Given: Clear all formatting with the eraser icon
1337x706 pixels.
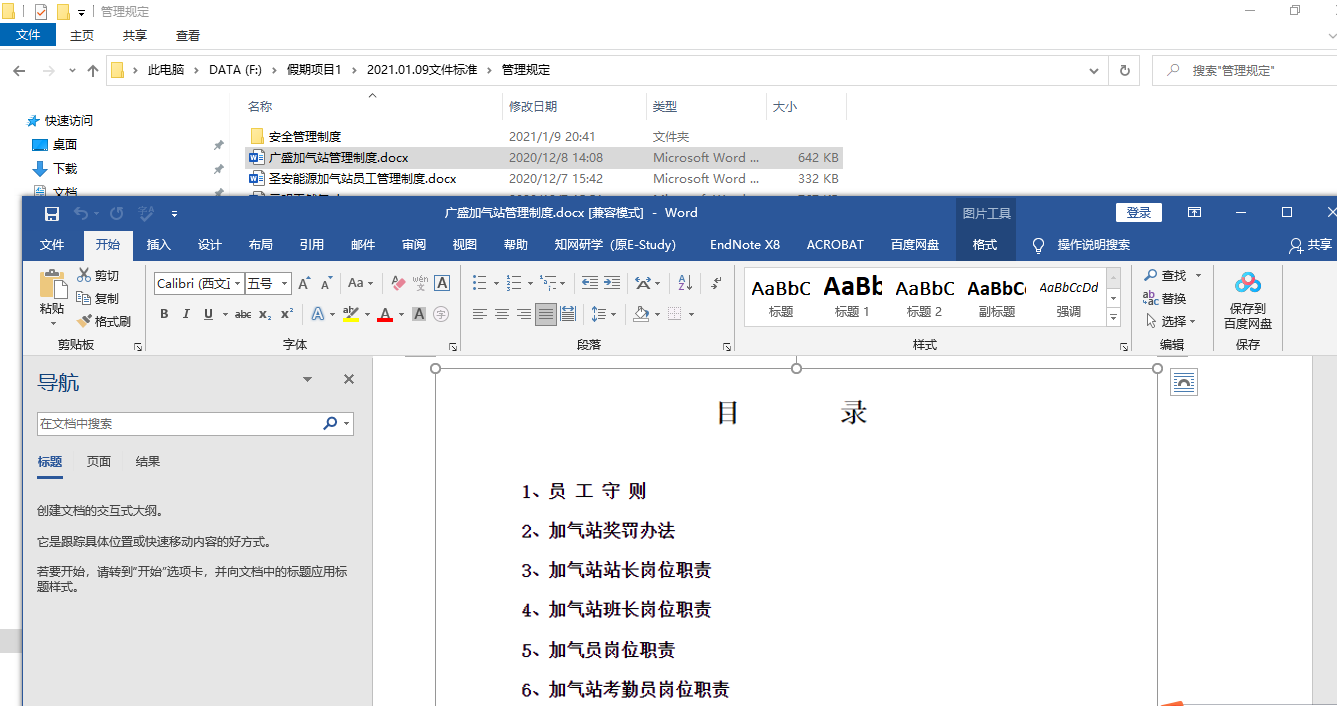Looking at the screenshot, I should (398, 283).
